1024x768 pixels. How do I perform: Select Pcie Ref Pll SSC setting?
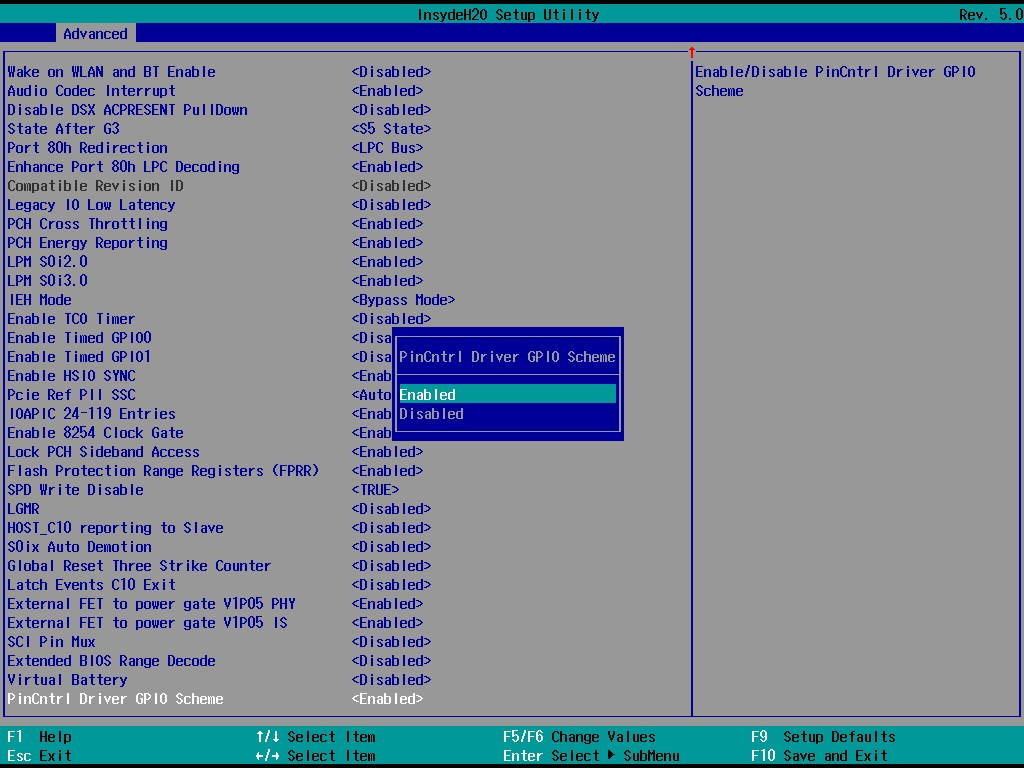pos(71,394)
